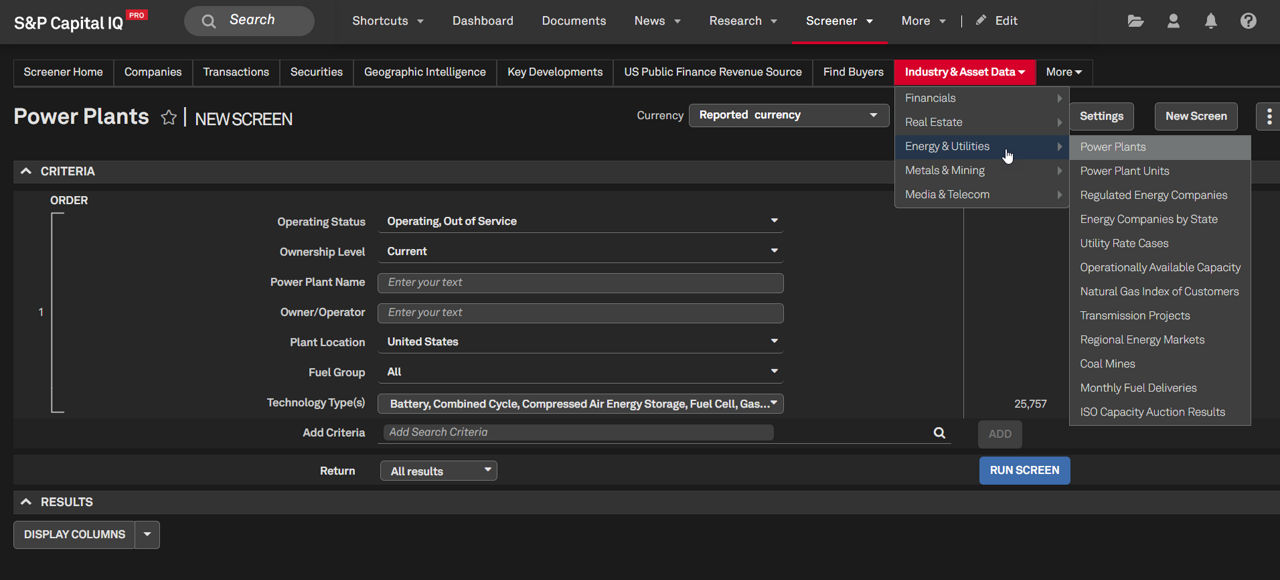Open the Fuel Group dropdown
Viewport: 1280px width, 580px height.
click(580, 371)
